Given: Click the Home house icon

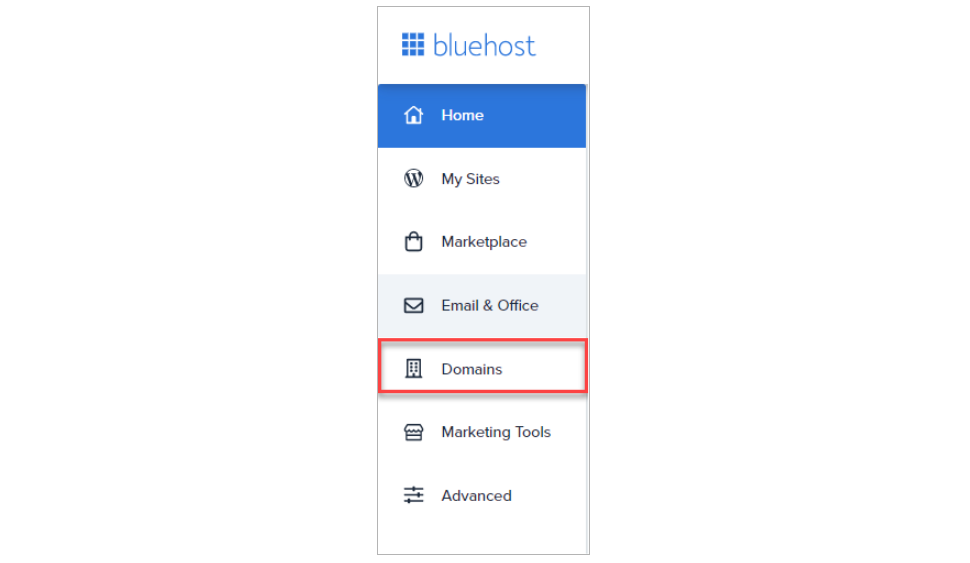Looking at the screenshot, I should (413, 115).
